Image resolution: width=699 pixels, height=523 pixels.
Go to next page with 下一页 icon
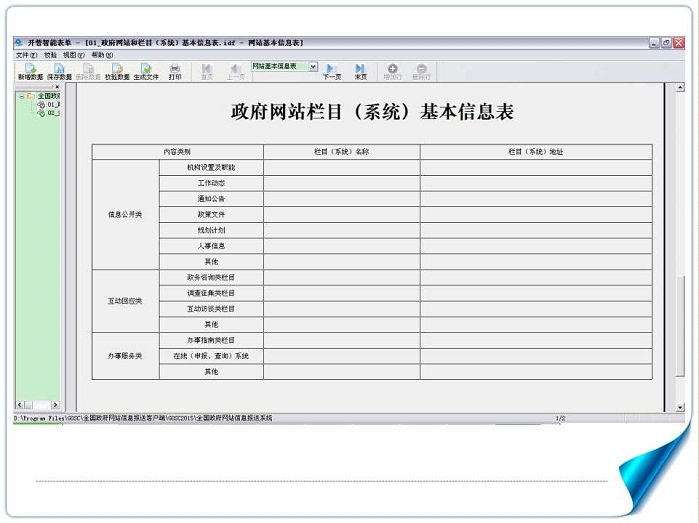(x=331, y=71)
